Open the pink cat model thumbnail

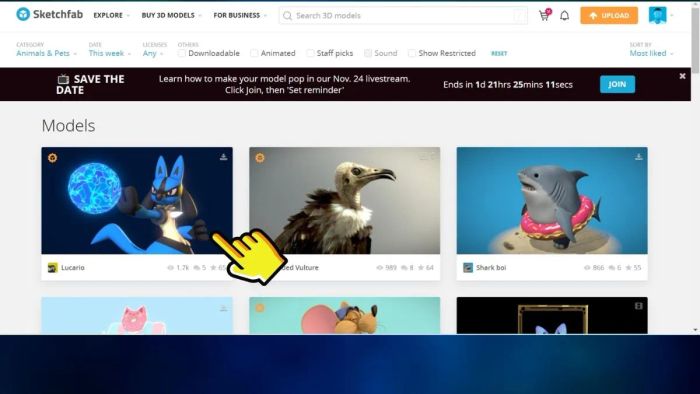click(137, 315)
